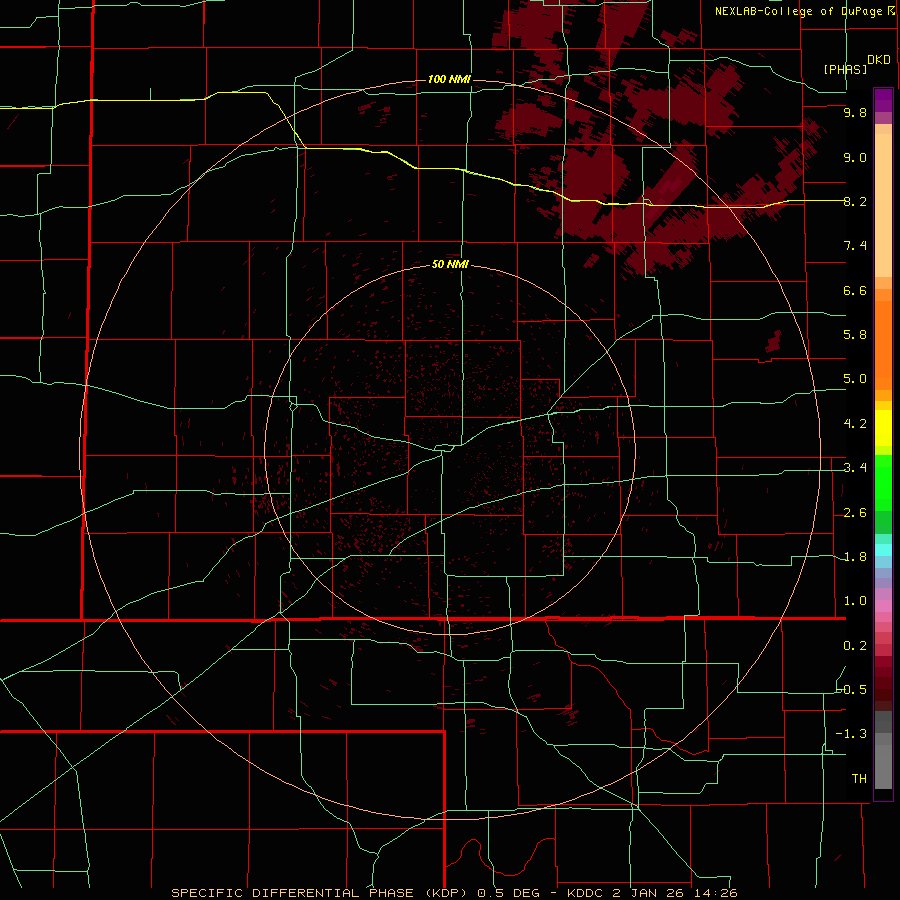Select the 5.8 value on color scale

855,335
